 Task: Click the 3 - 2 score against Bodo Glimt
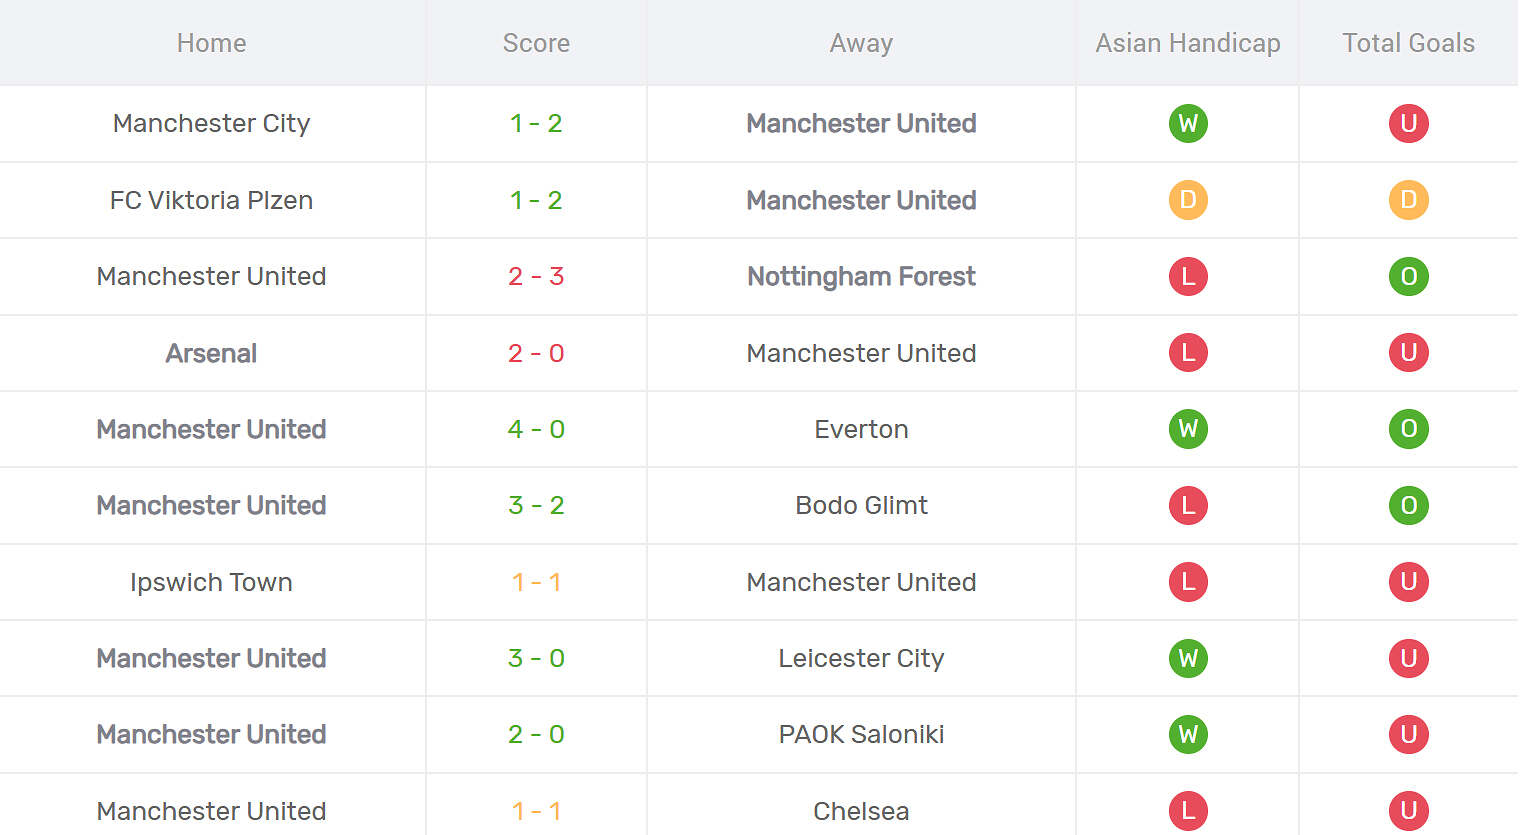(536, 505)
